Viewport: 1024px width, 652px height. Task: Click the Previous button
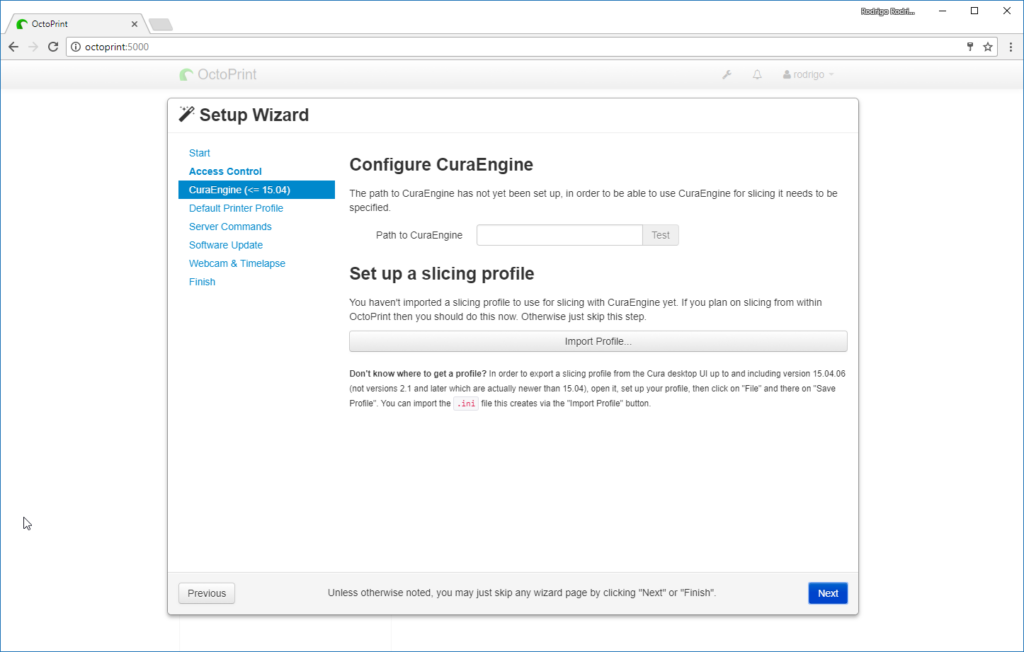click(x=206, y=593)
